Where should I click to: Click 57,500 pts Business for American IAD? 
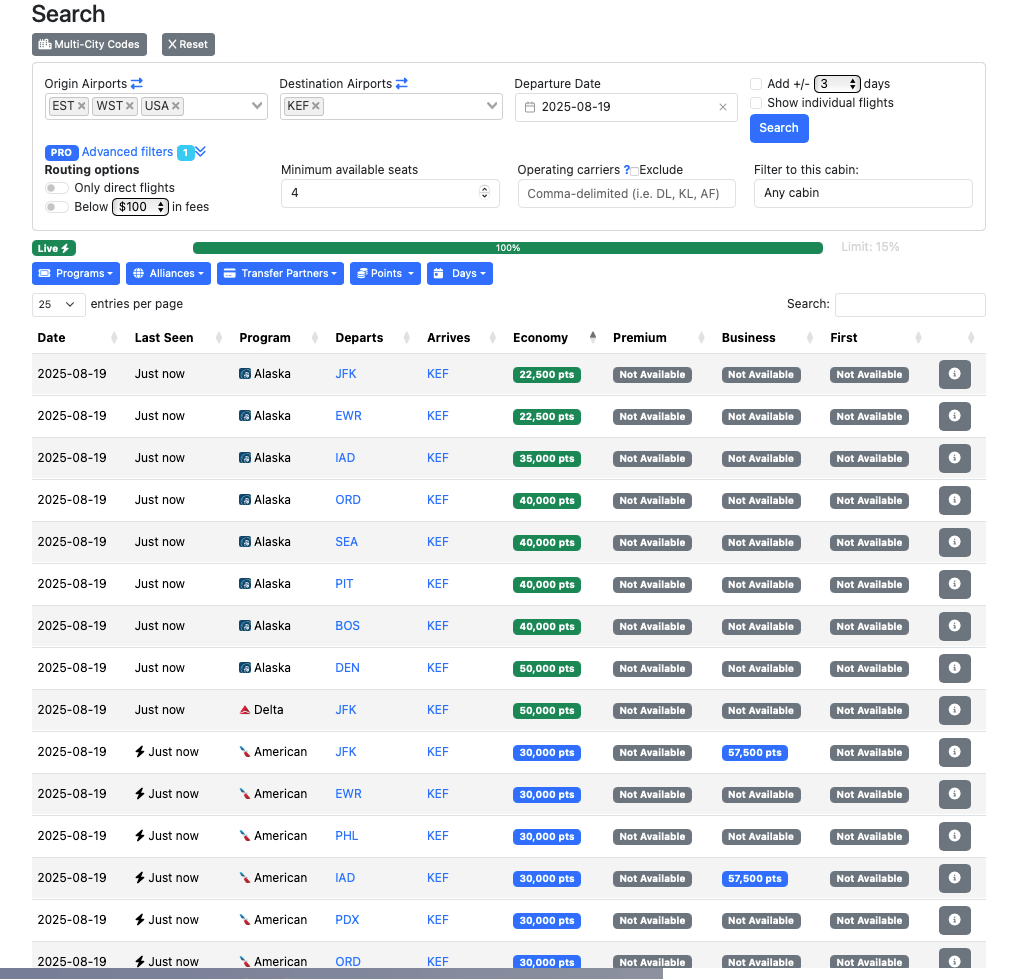click(x=755, y=879)
